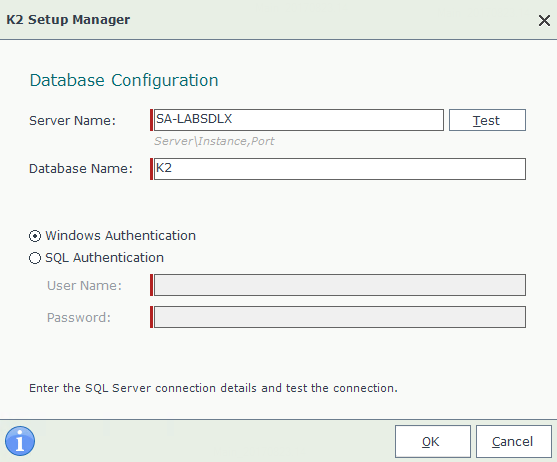Click the disabled Password input box
The height and width of the screenshot is (462, 557).
coord(340,317)
